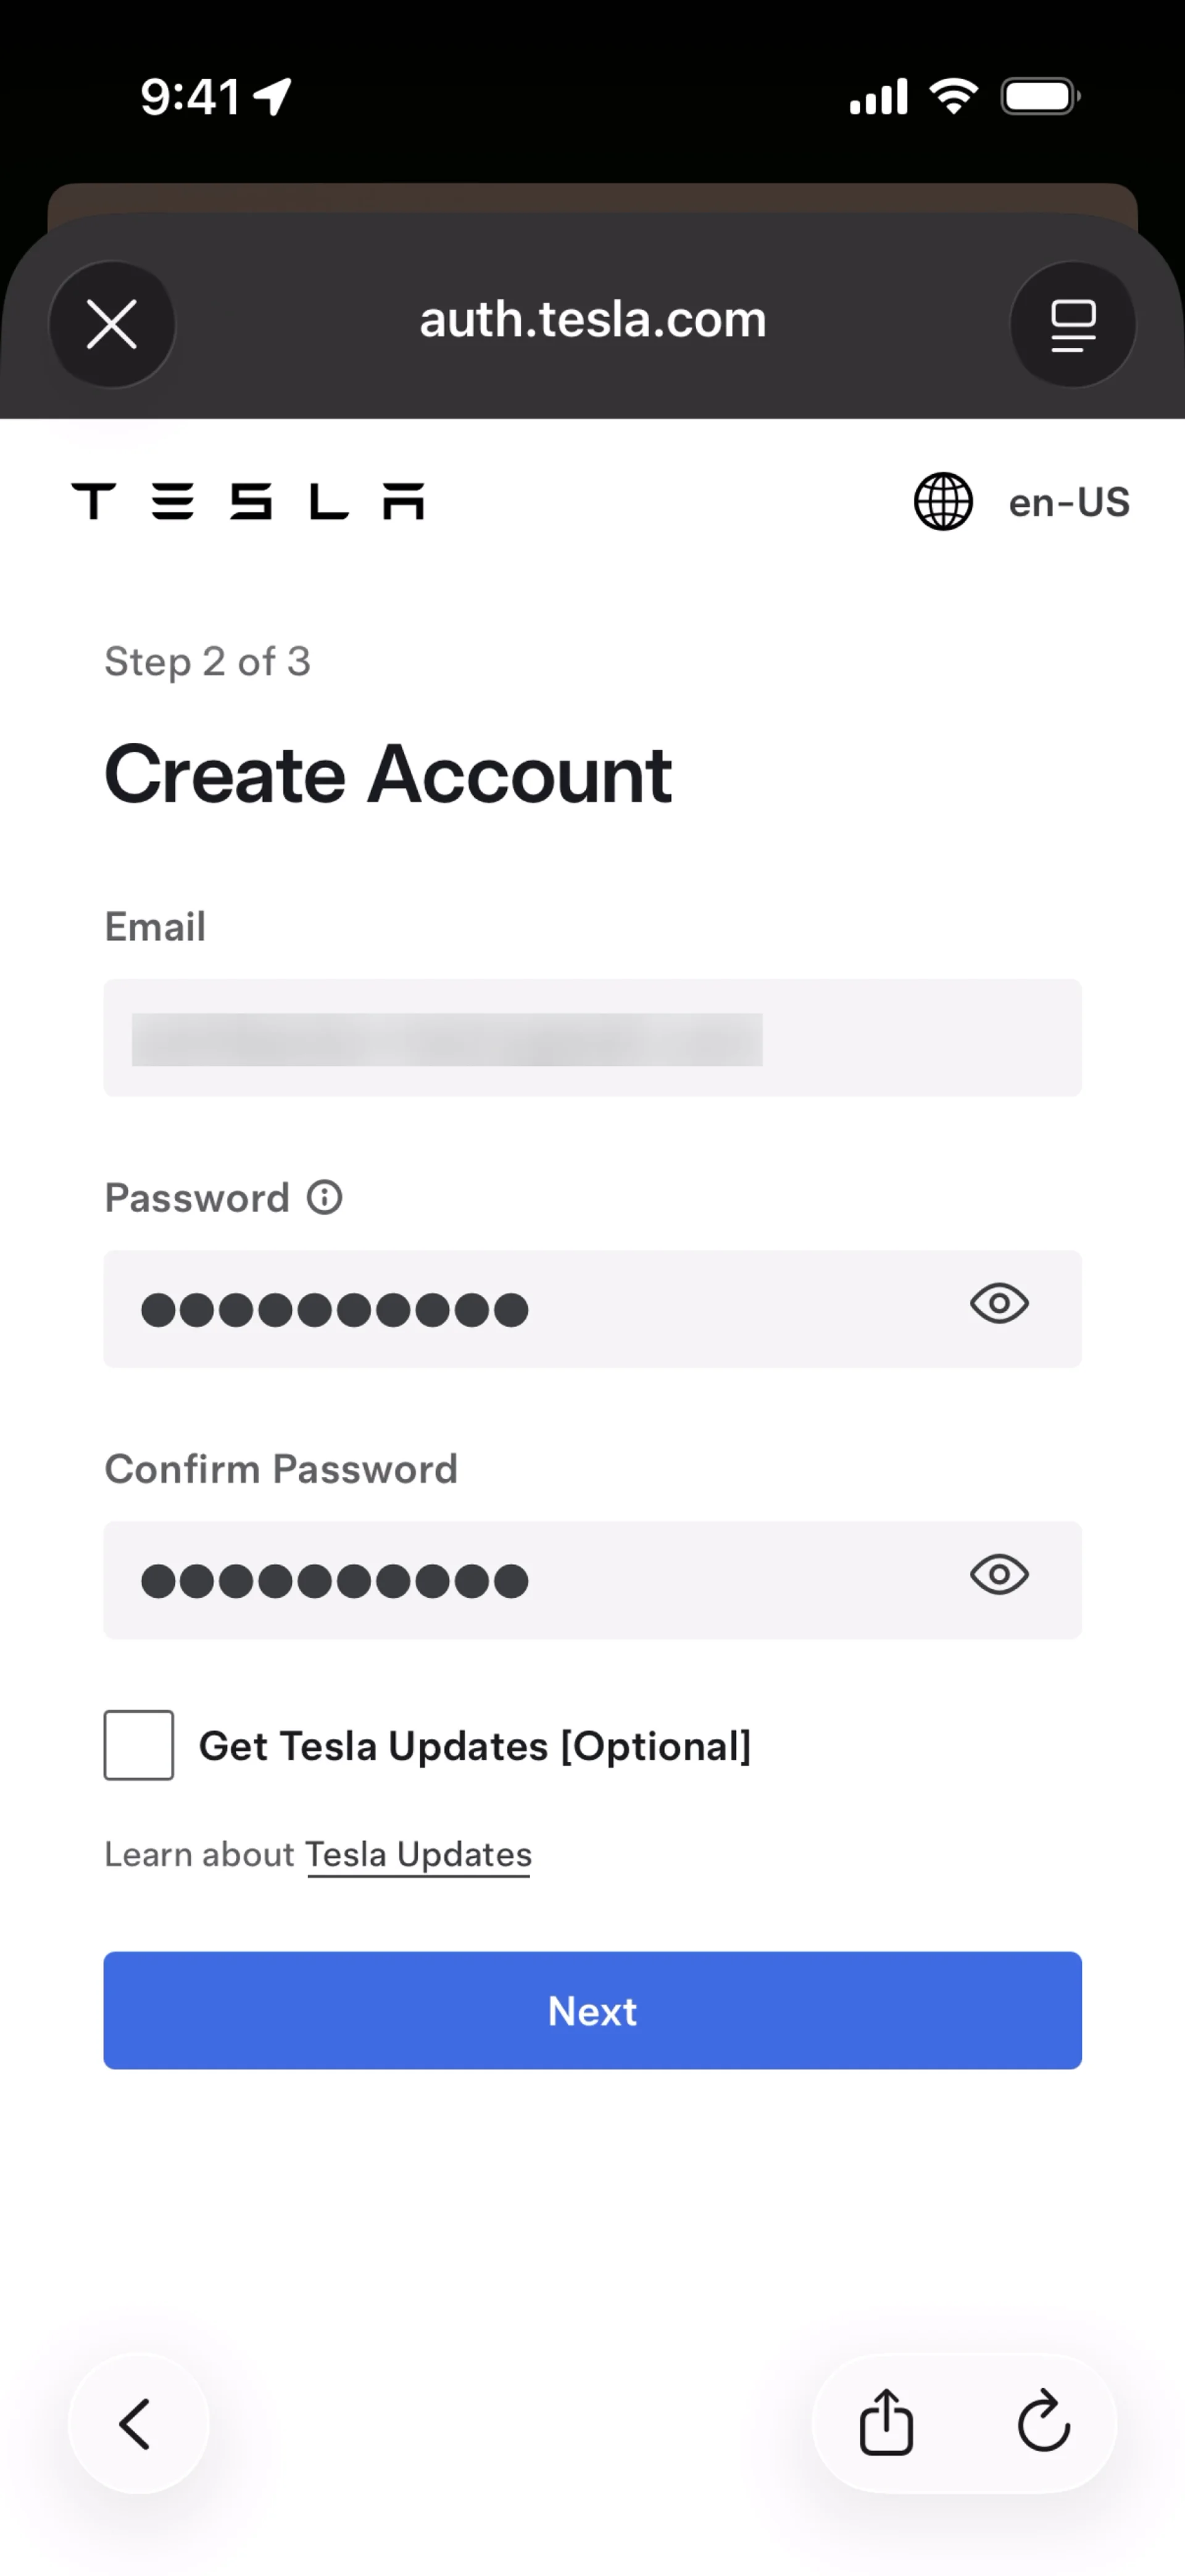The width and height of the screenshot is (1185, 2576).
Task: Tap the battery status icon
Action: point(1040,97)
